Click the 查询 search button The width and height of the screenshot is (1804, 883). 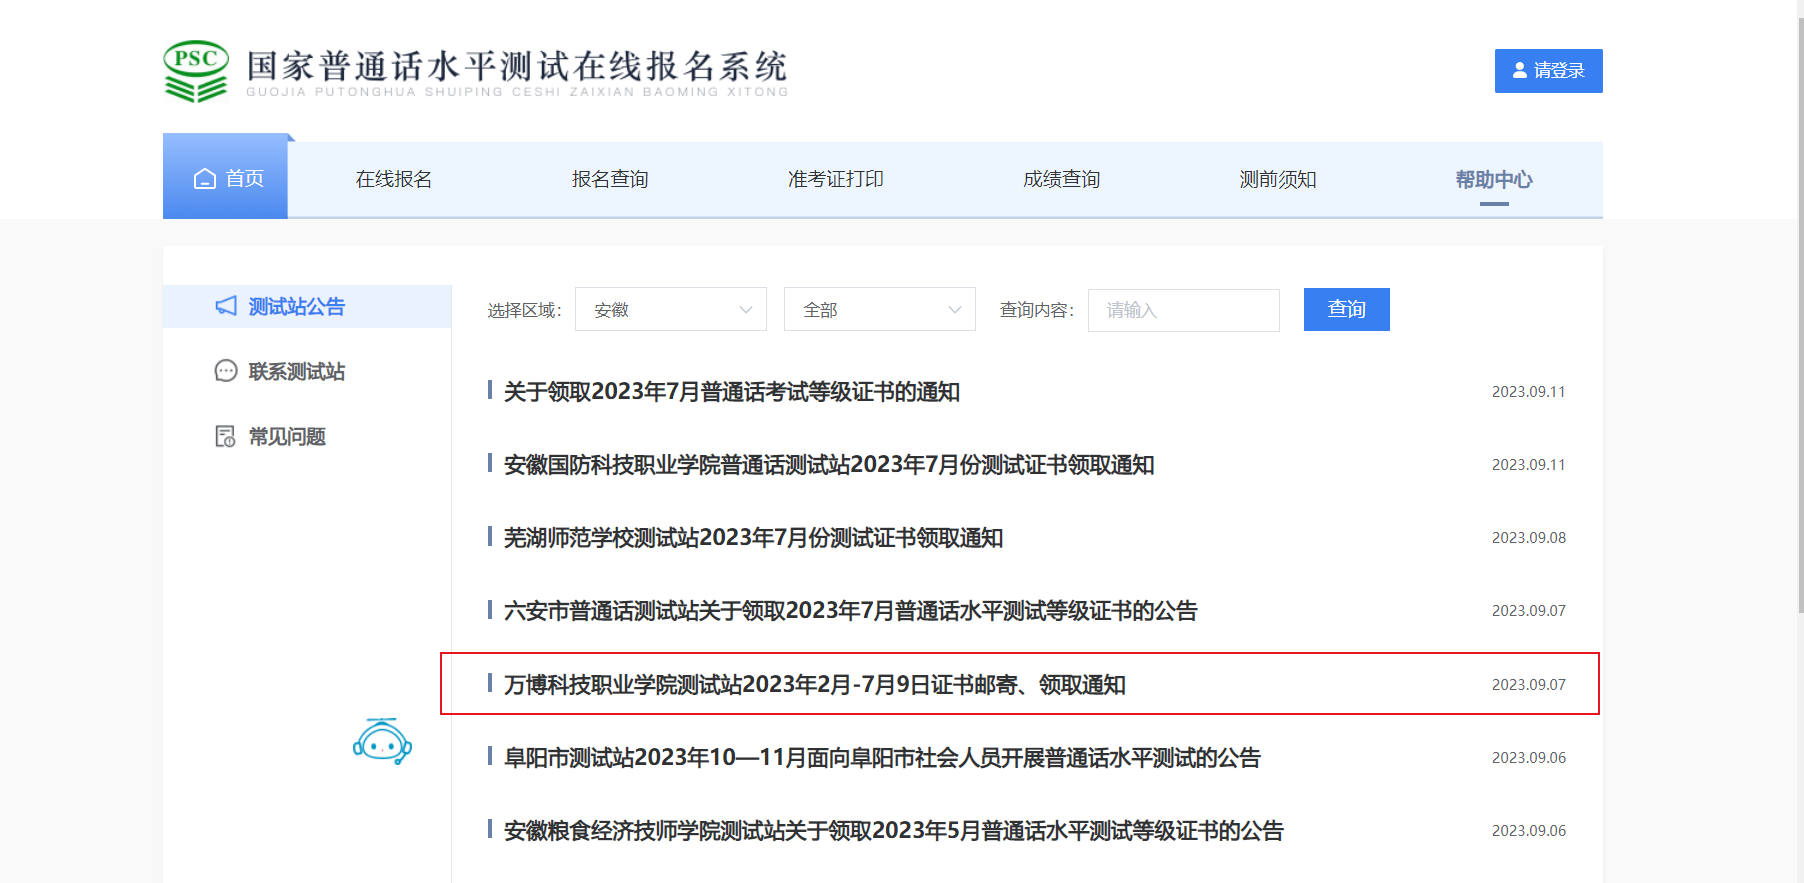[x=1347, y=309]
